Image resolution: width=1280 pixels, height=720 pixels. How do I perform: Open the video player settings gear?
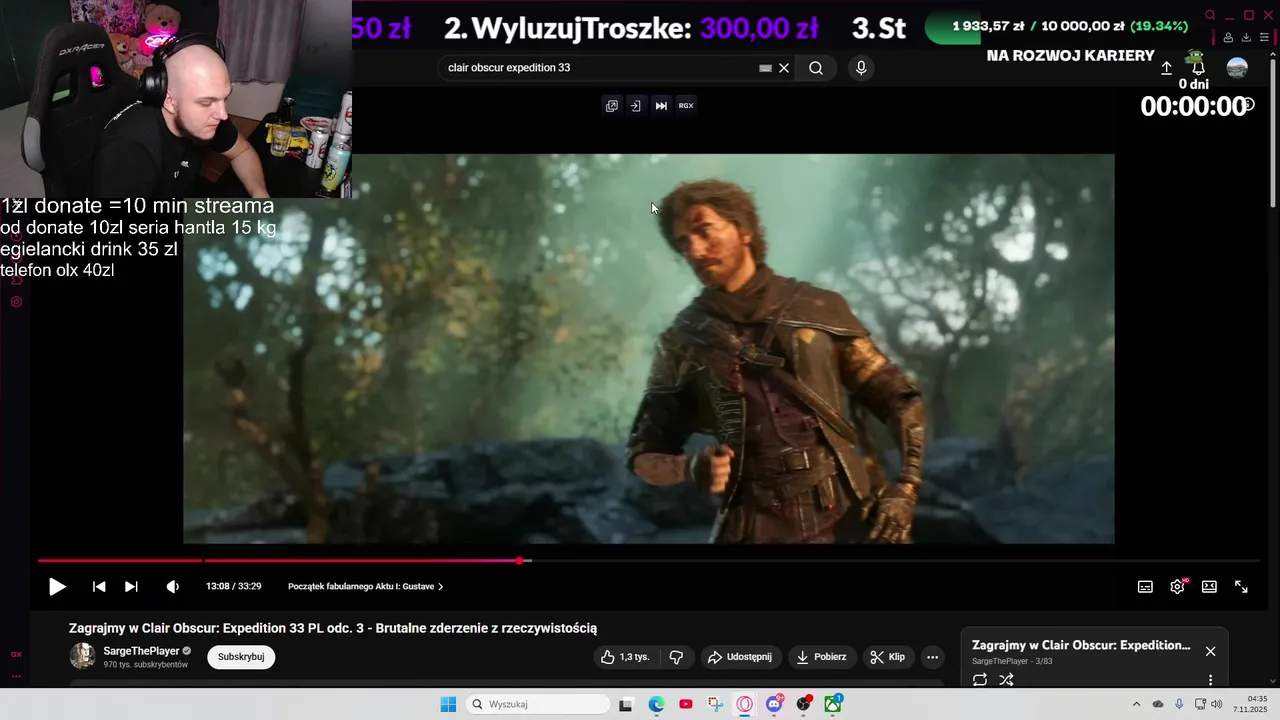coord(1177,587)
